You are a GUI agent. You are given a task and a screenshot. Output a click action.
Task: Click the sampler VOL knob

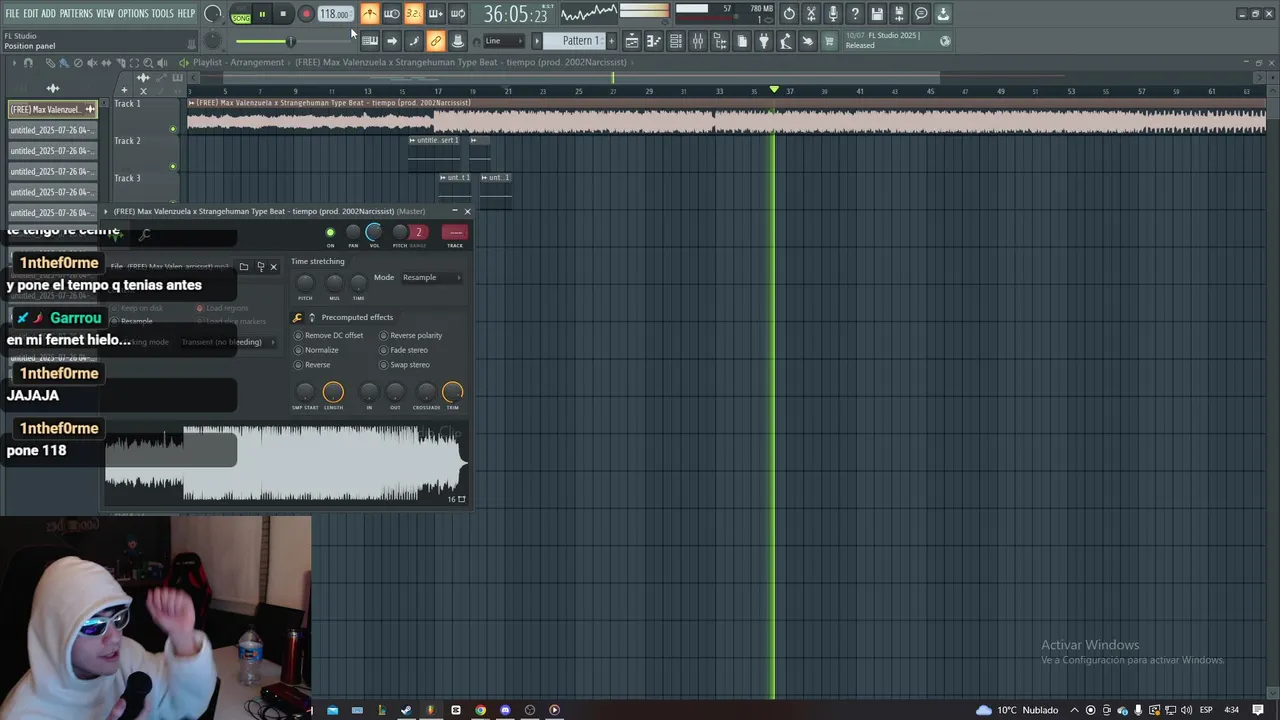point(374,232)
